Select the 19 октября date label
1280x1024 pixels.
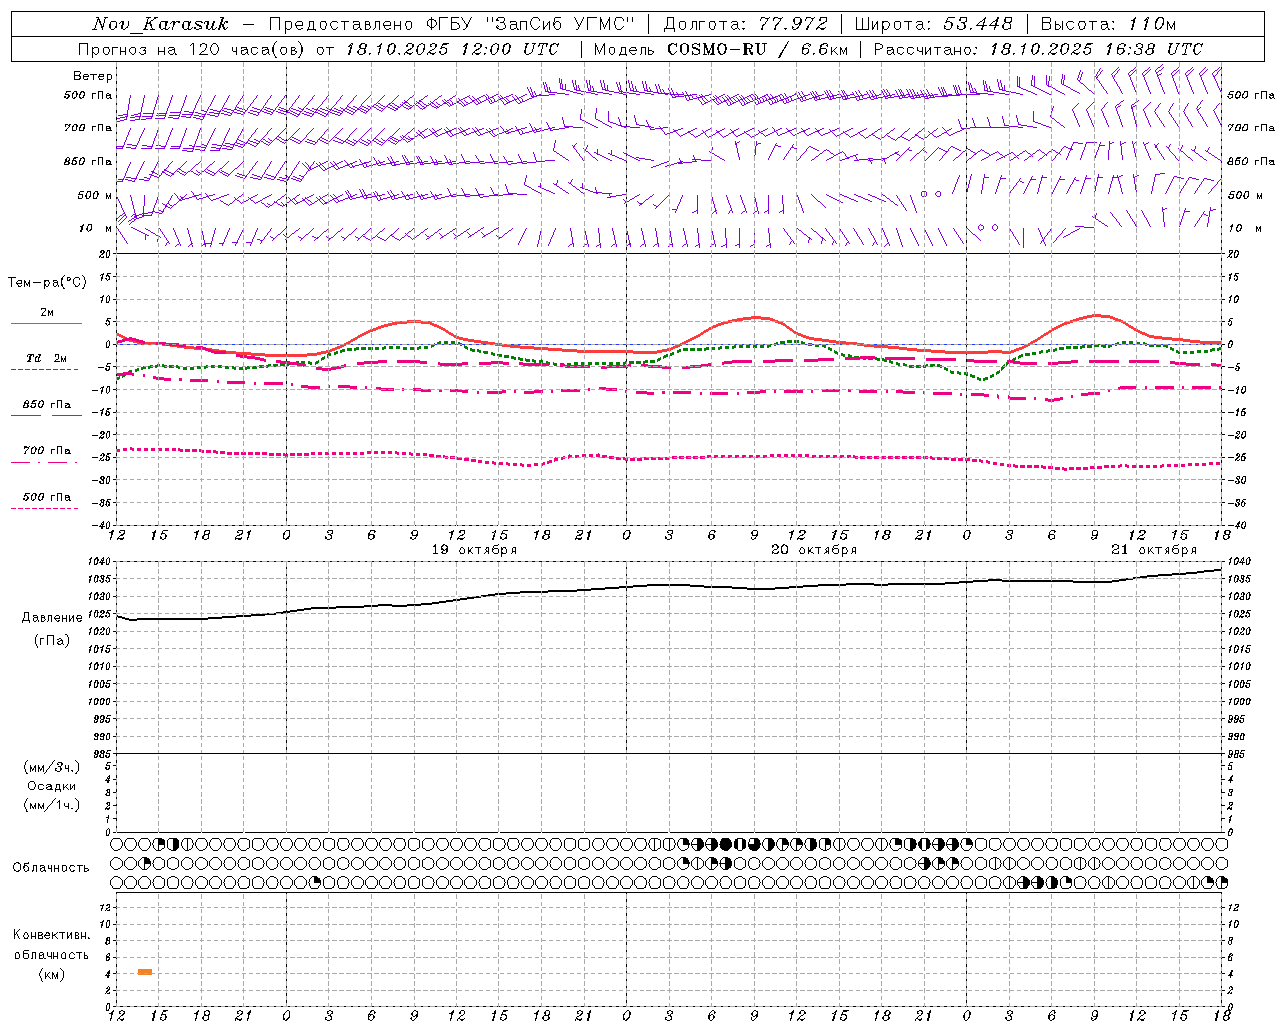(x=474, y=550)
